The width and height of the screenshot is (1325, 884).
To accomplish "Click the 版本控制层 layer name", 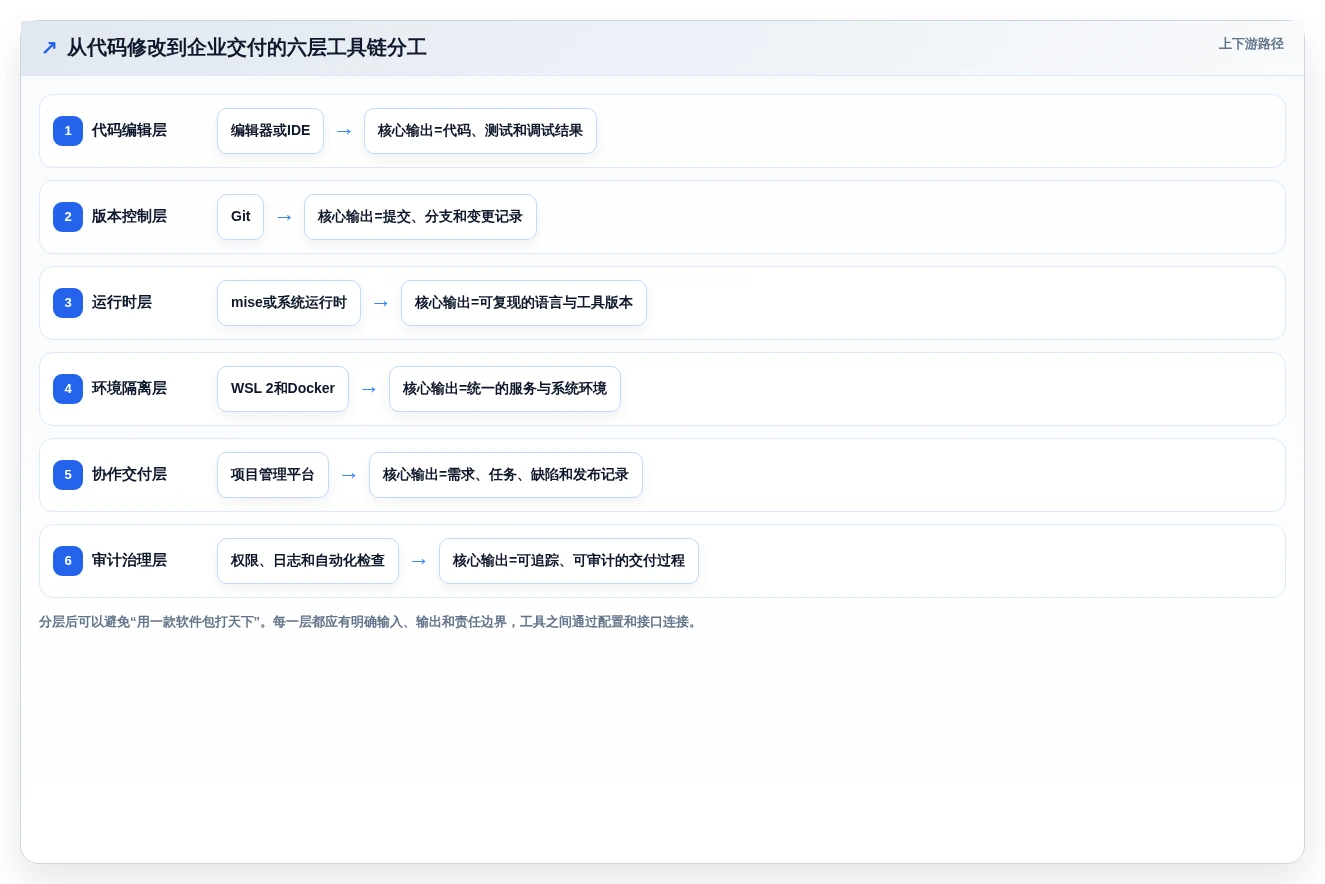I will click(x=129, y=217).
